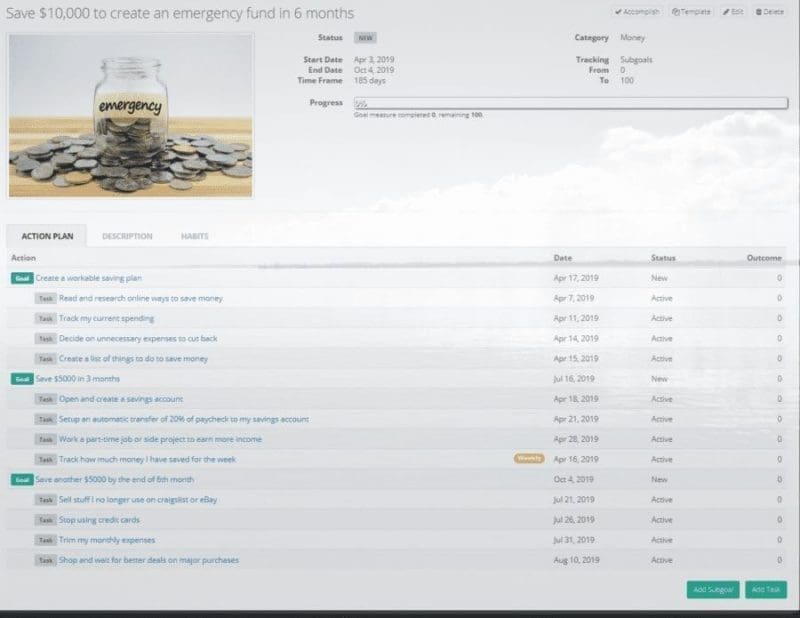Open Save another $5000 by end of 6th month
800x618 pixels.
point(114,479)
